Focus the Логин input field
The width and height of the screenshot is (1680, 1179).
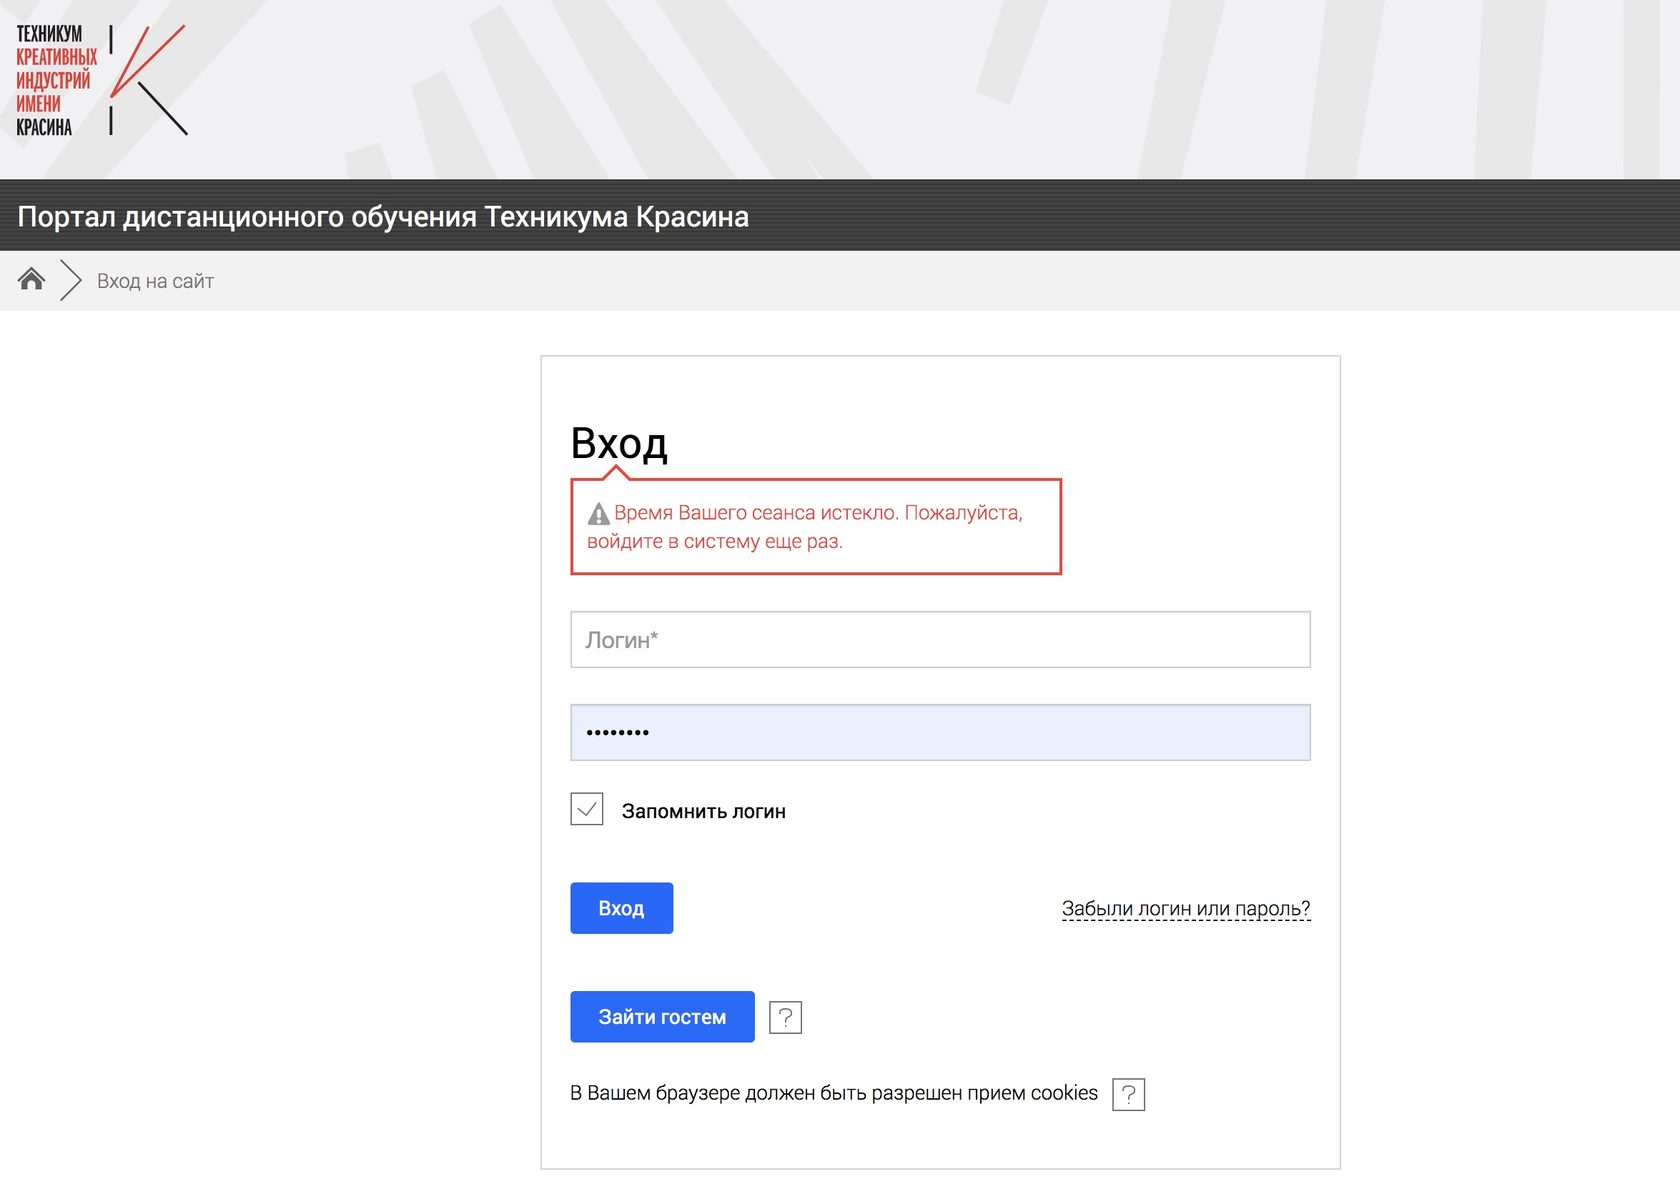pyautogui.click(x=940, y=640)
